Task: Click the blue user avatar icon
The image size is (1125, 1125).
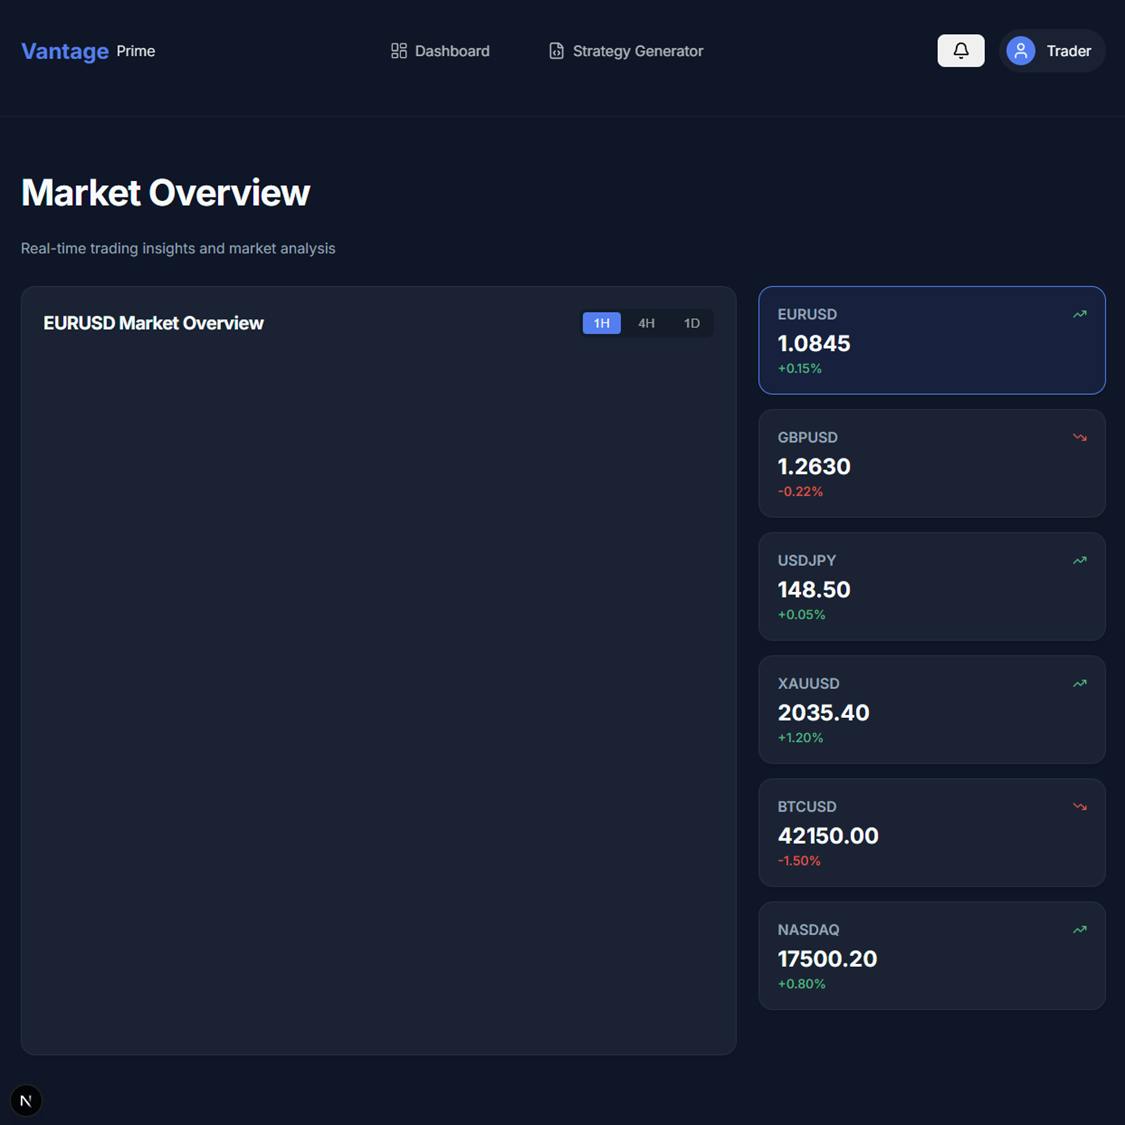Action: point(1020,51)
